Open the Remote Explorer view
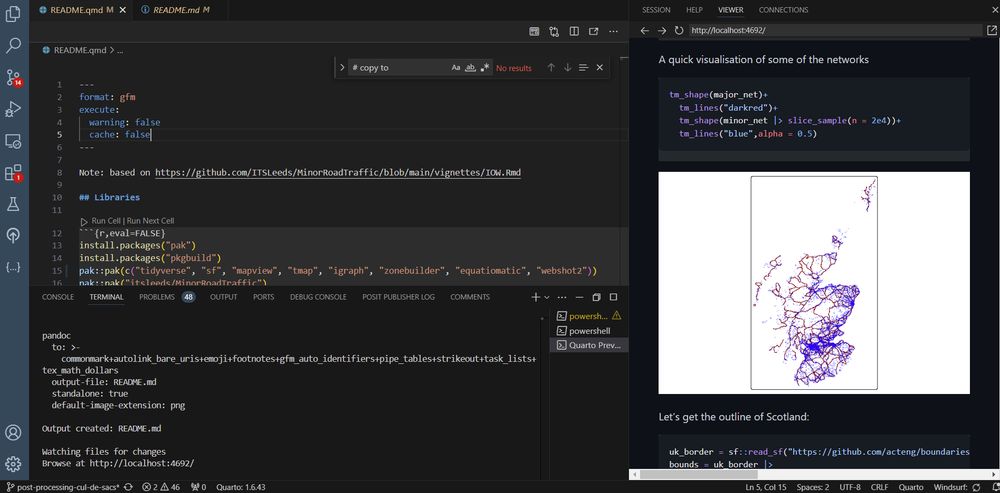Image resolution: width=1000 pixels, height=493 pixels. click(13, 141)
